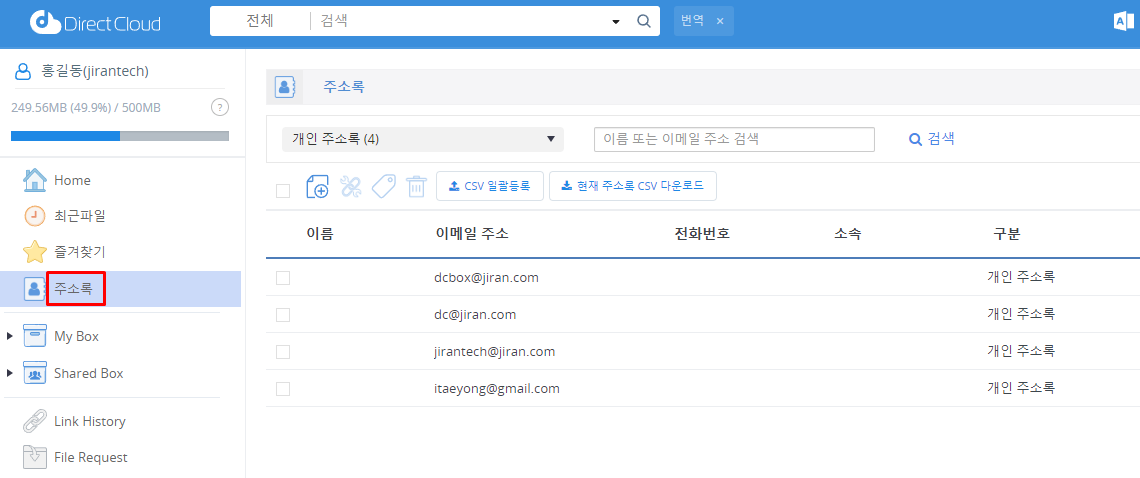Go to Home in the sidebar
Viewport: 1140px width, 478px height.
coord(72,180)
